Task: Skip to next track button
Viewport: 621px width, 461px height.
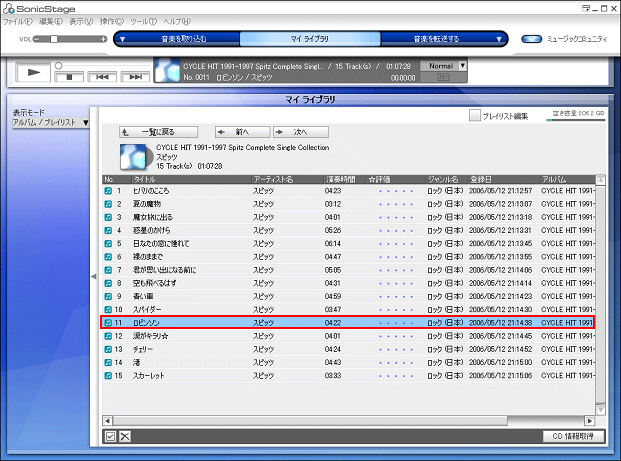Action: [135, 77]
